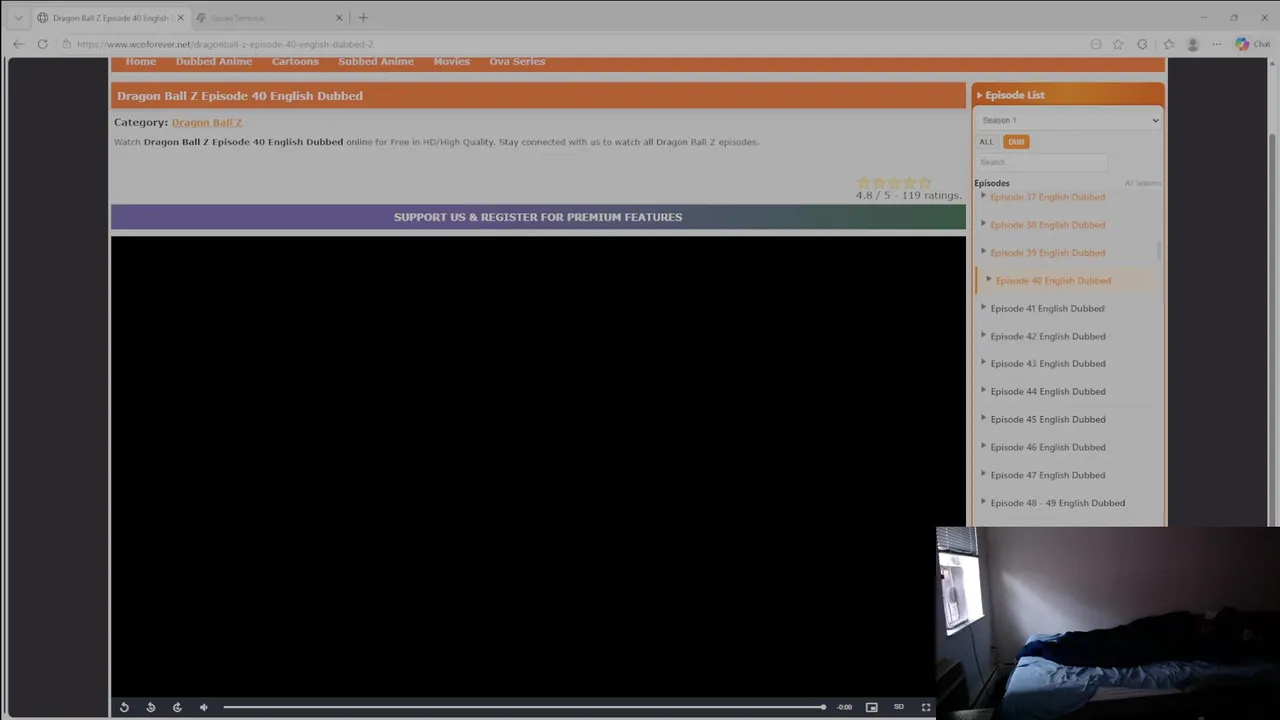Close the Dragon Ball Z browser tab

pos(180,18)
